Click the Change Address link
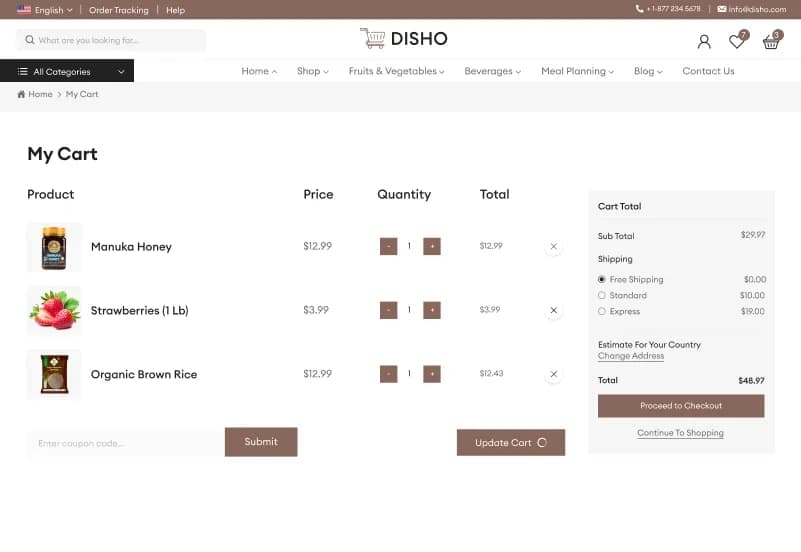The image size is (801, 552). [631, 356]
